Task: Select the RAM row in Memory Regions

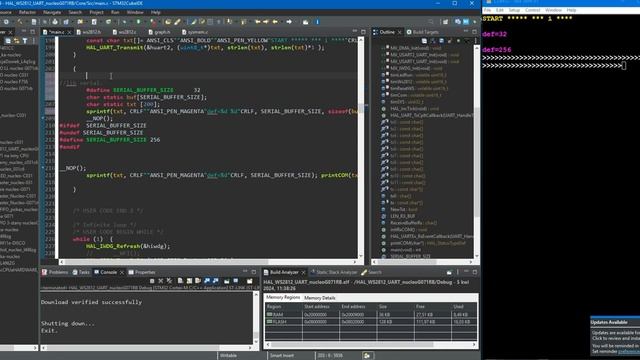Action: point(371,315)
